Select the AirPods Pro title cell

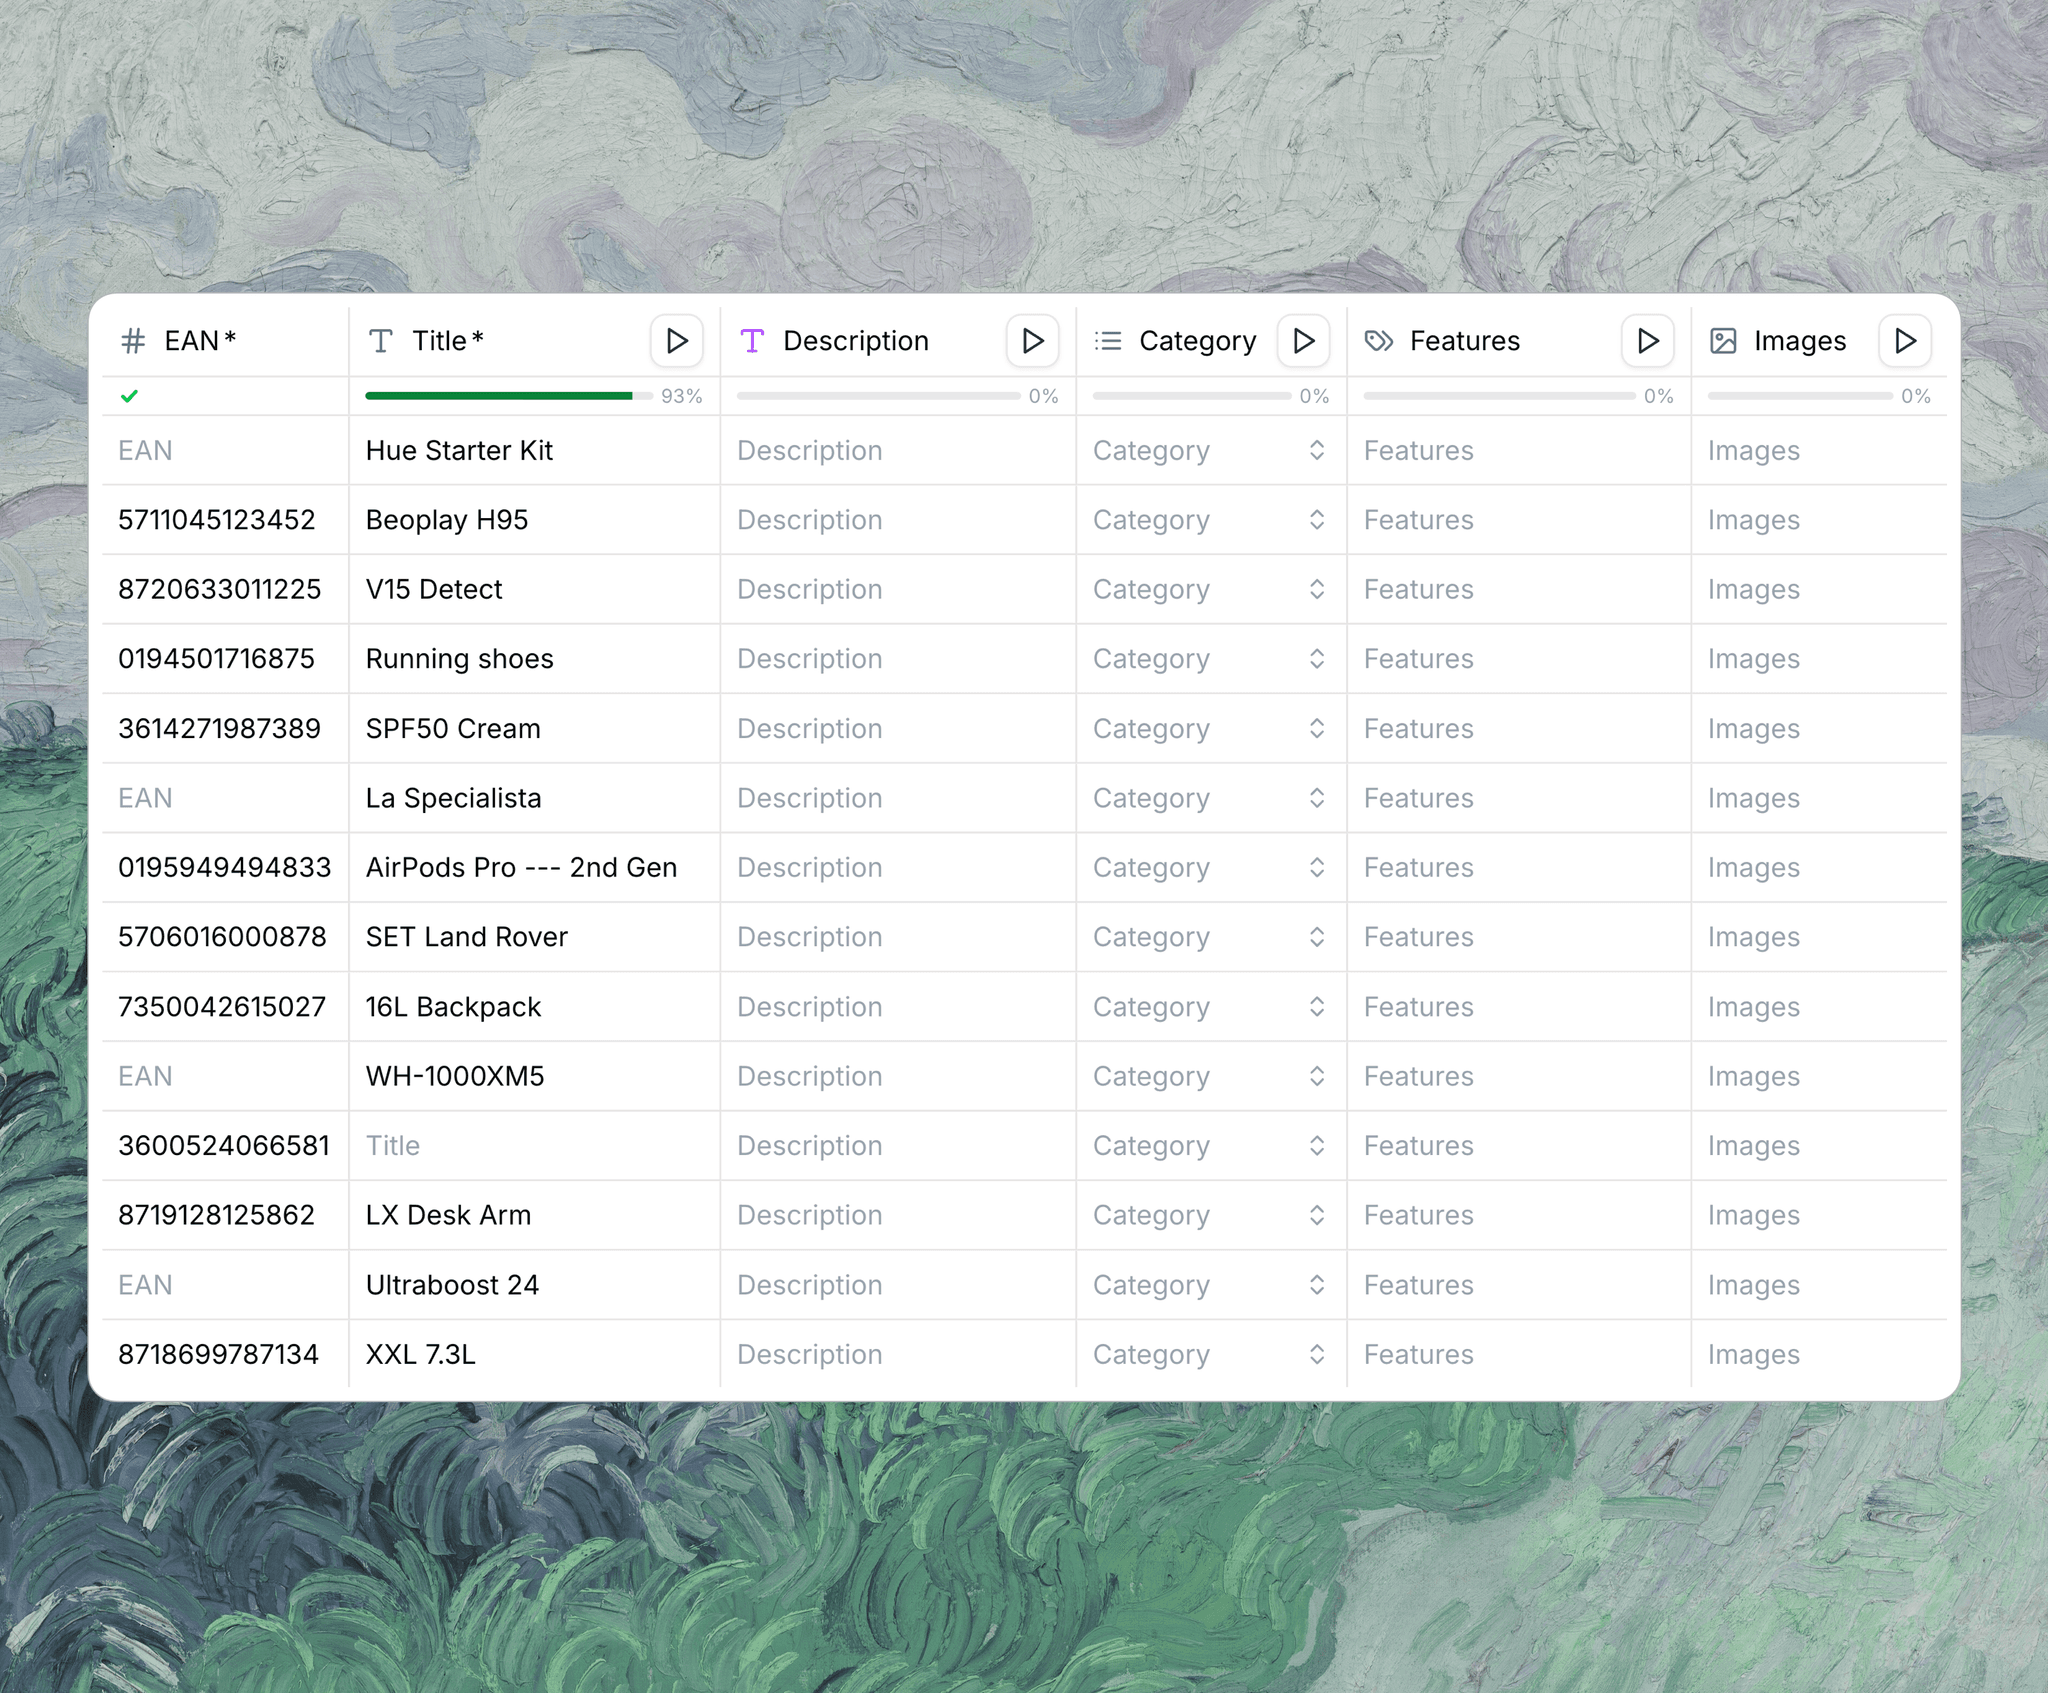click(x=521, y=868)
